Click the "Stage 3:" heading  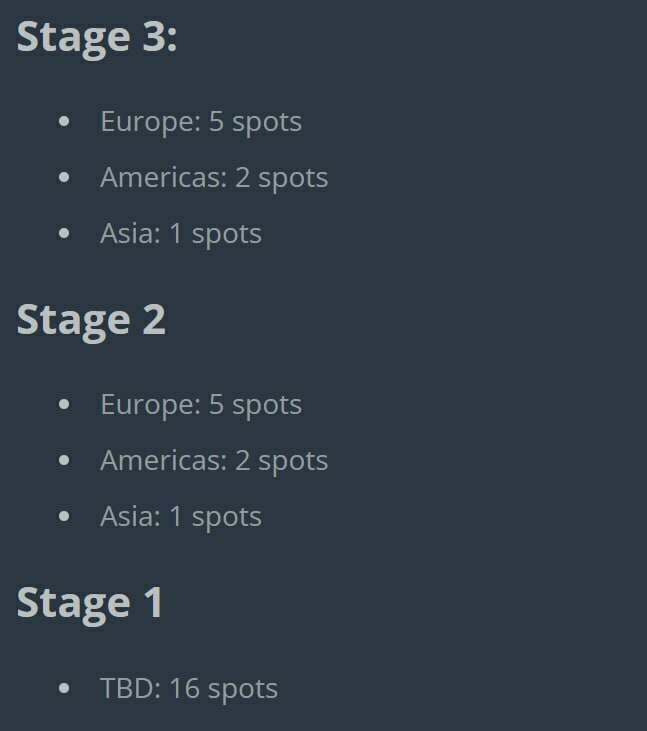pyautogui.click(x=96, y=37)
